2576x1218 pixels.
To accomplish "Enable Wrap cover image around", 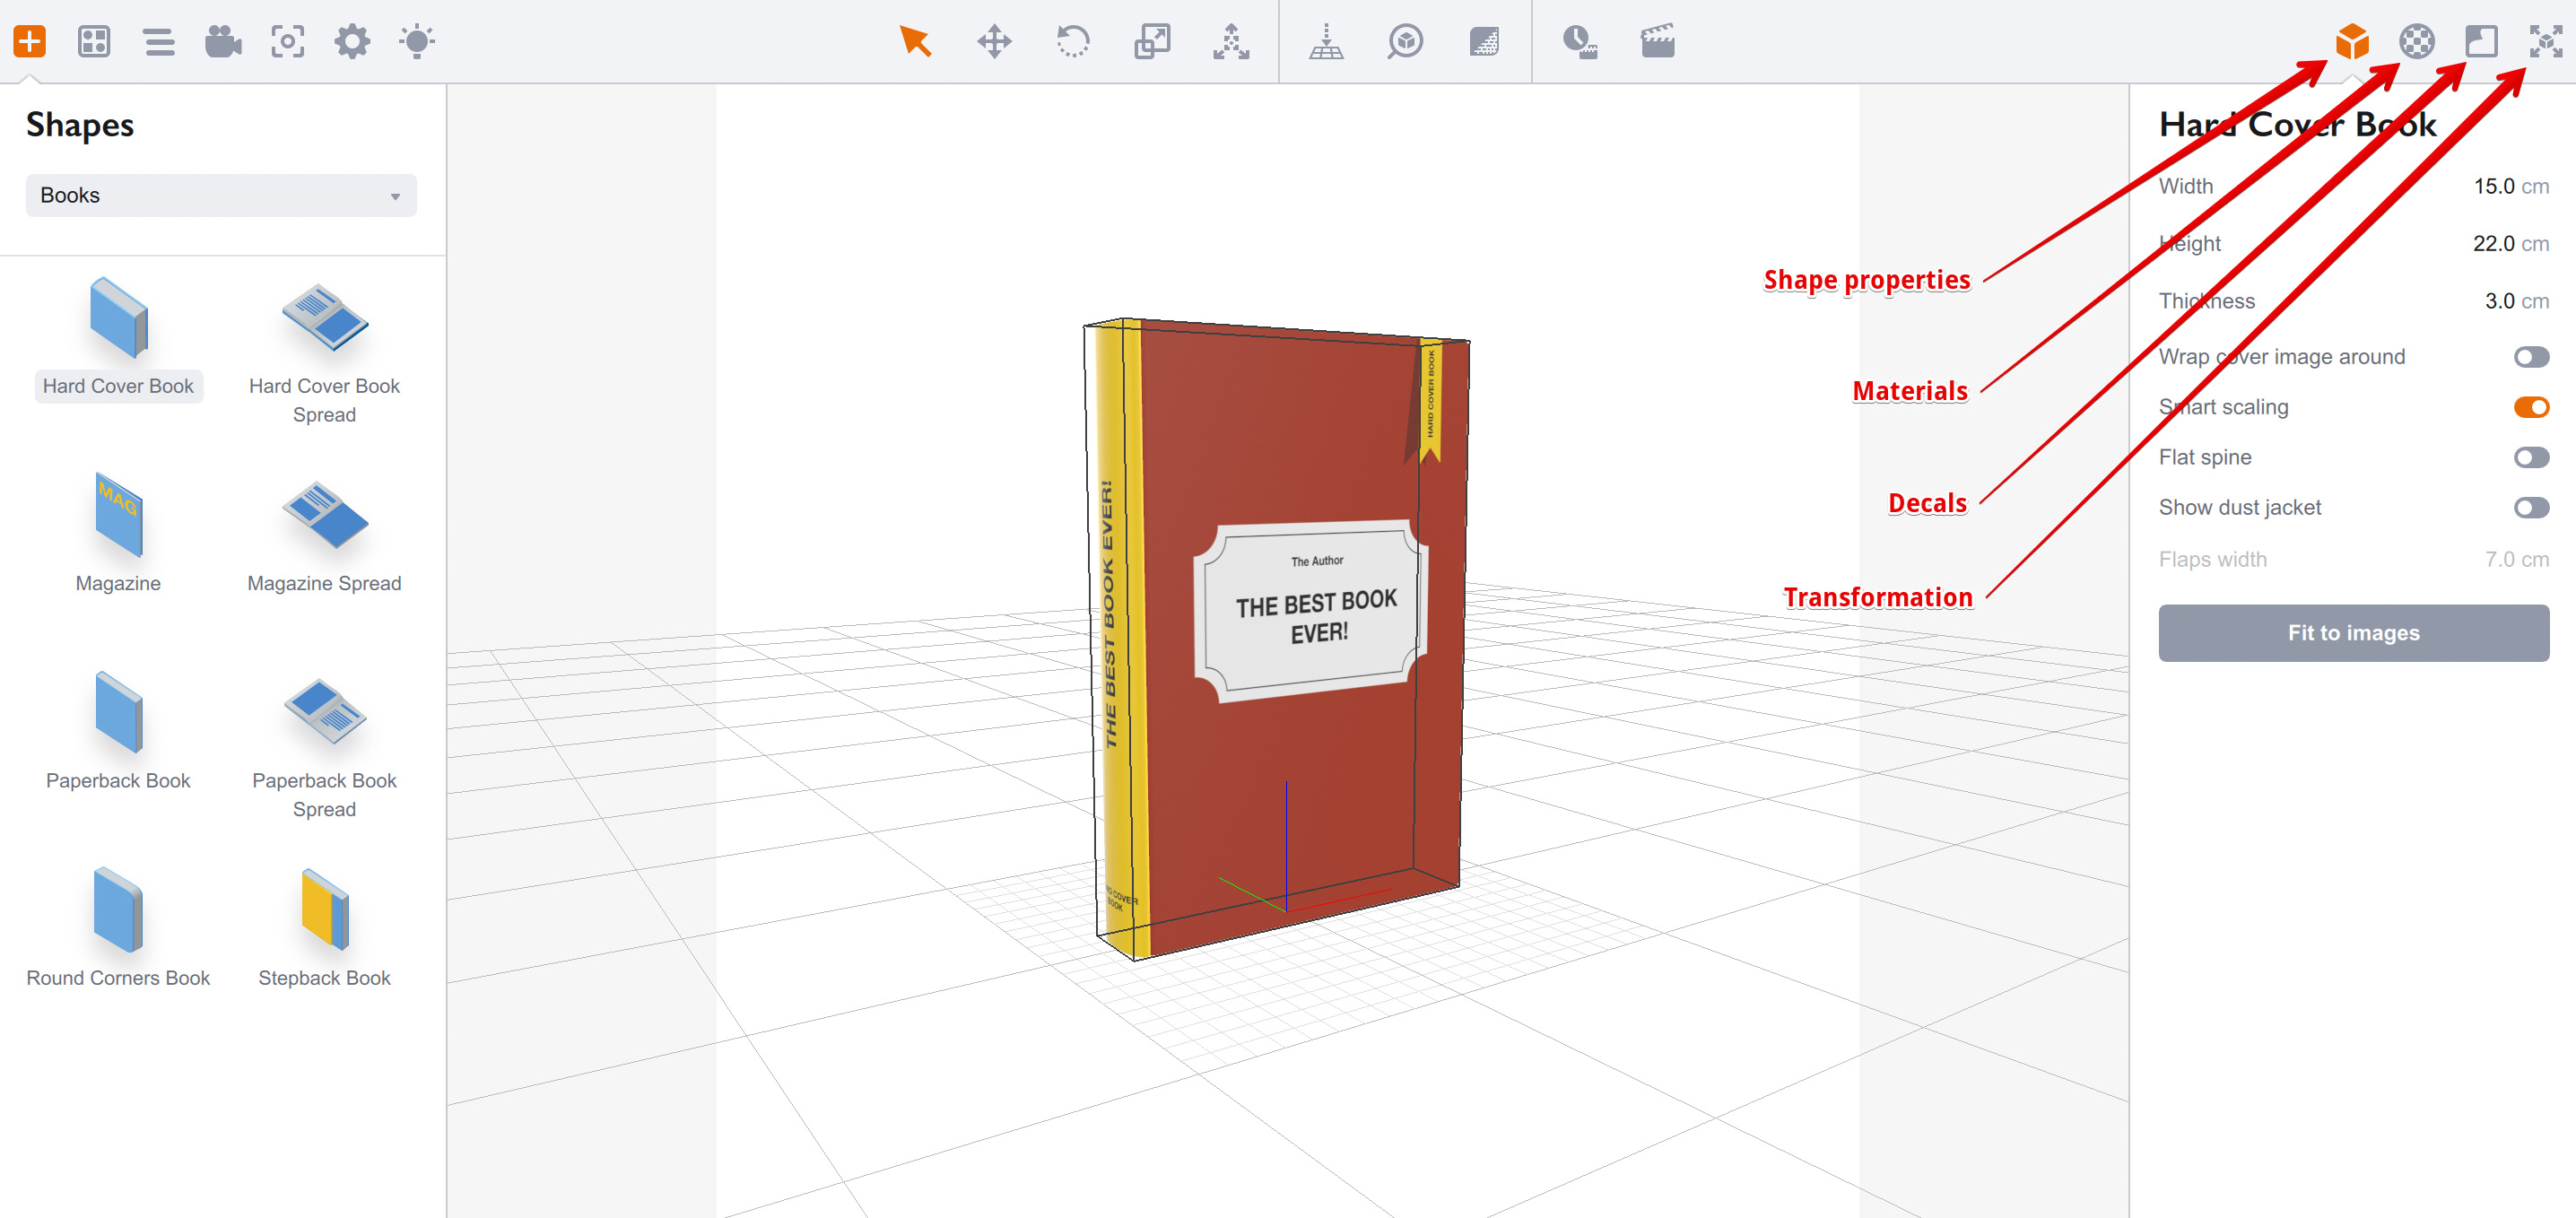I will tap(2531, 356).
